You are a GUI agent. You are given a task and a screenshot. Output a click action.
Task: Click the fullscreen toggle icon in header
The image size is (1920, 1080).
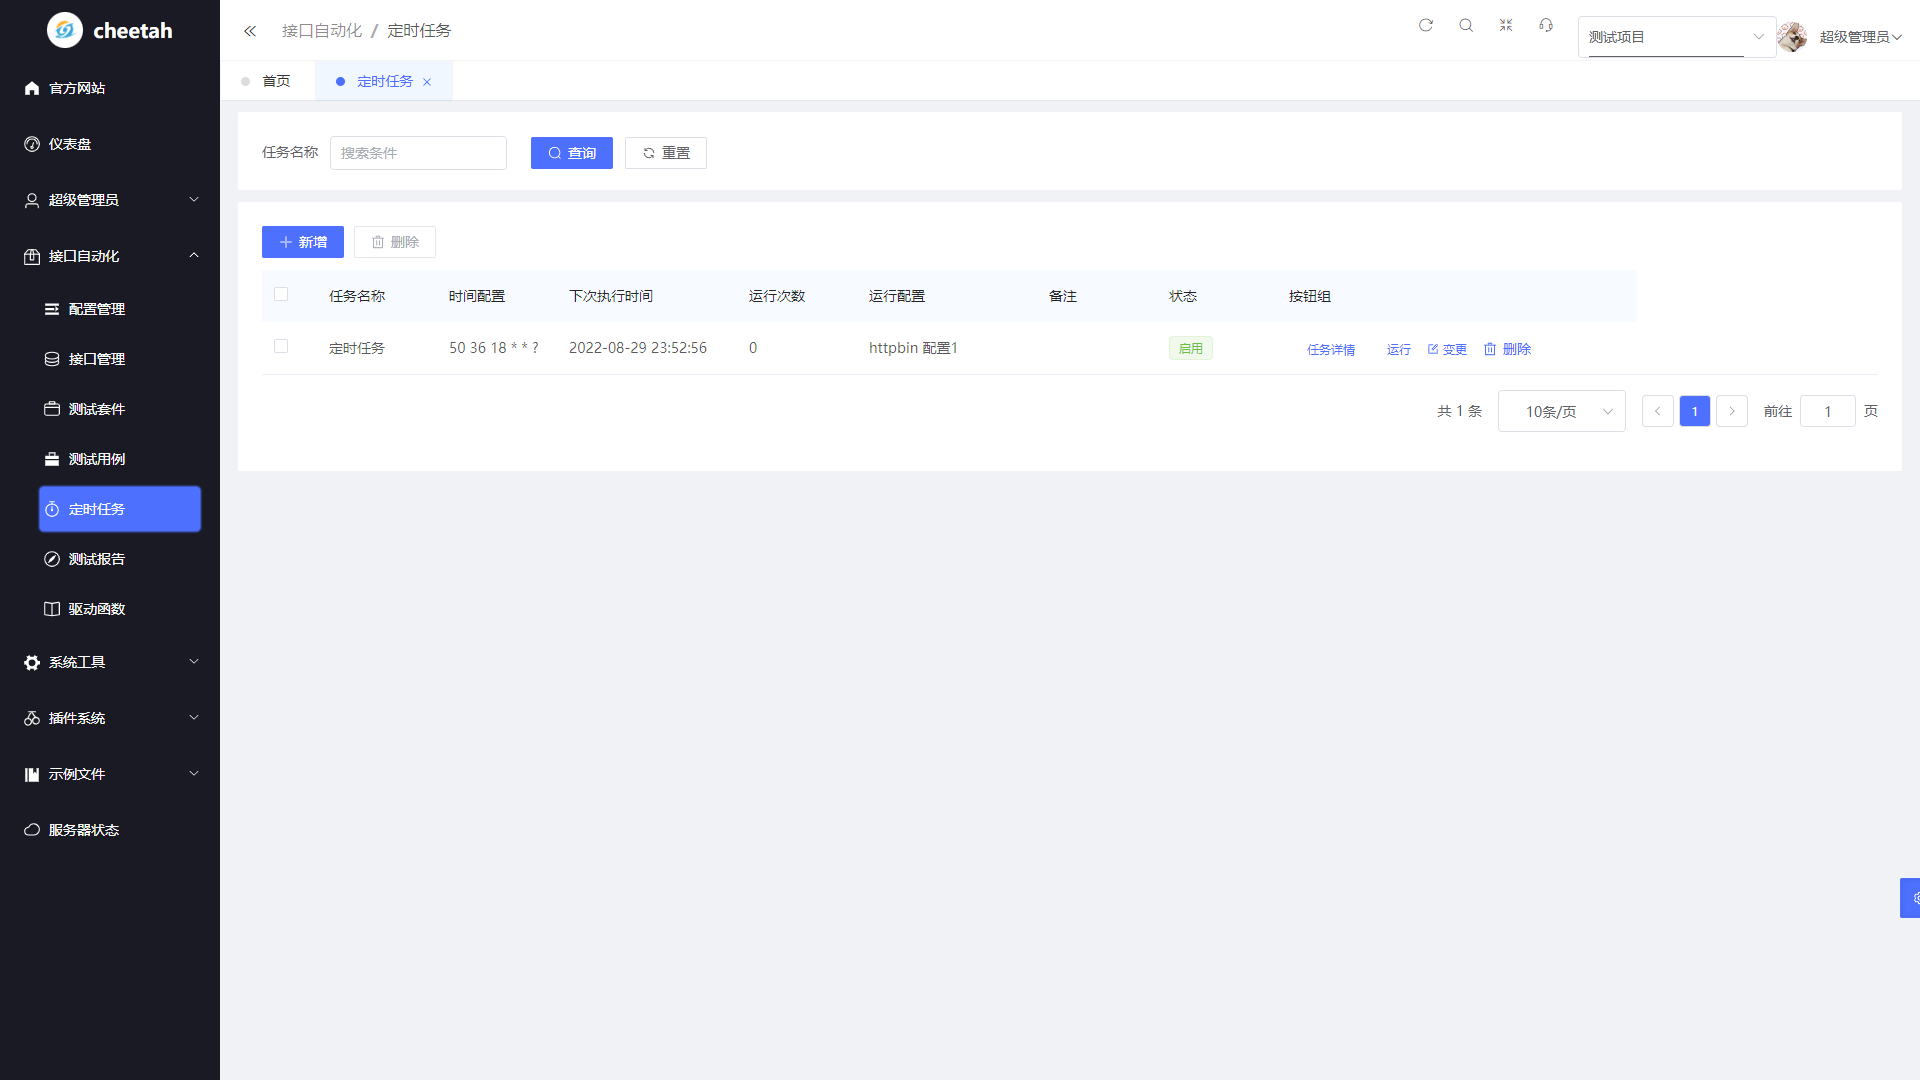pyautogui.click(x=1506, y=25)
